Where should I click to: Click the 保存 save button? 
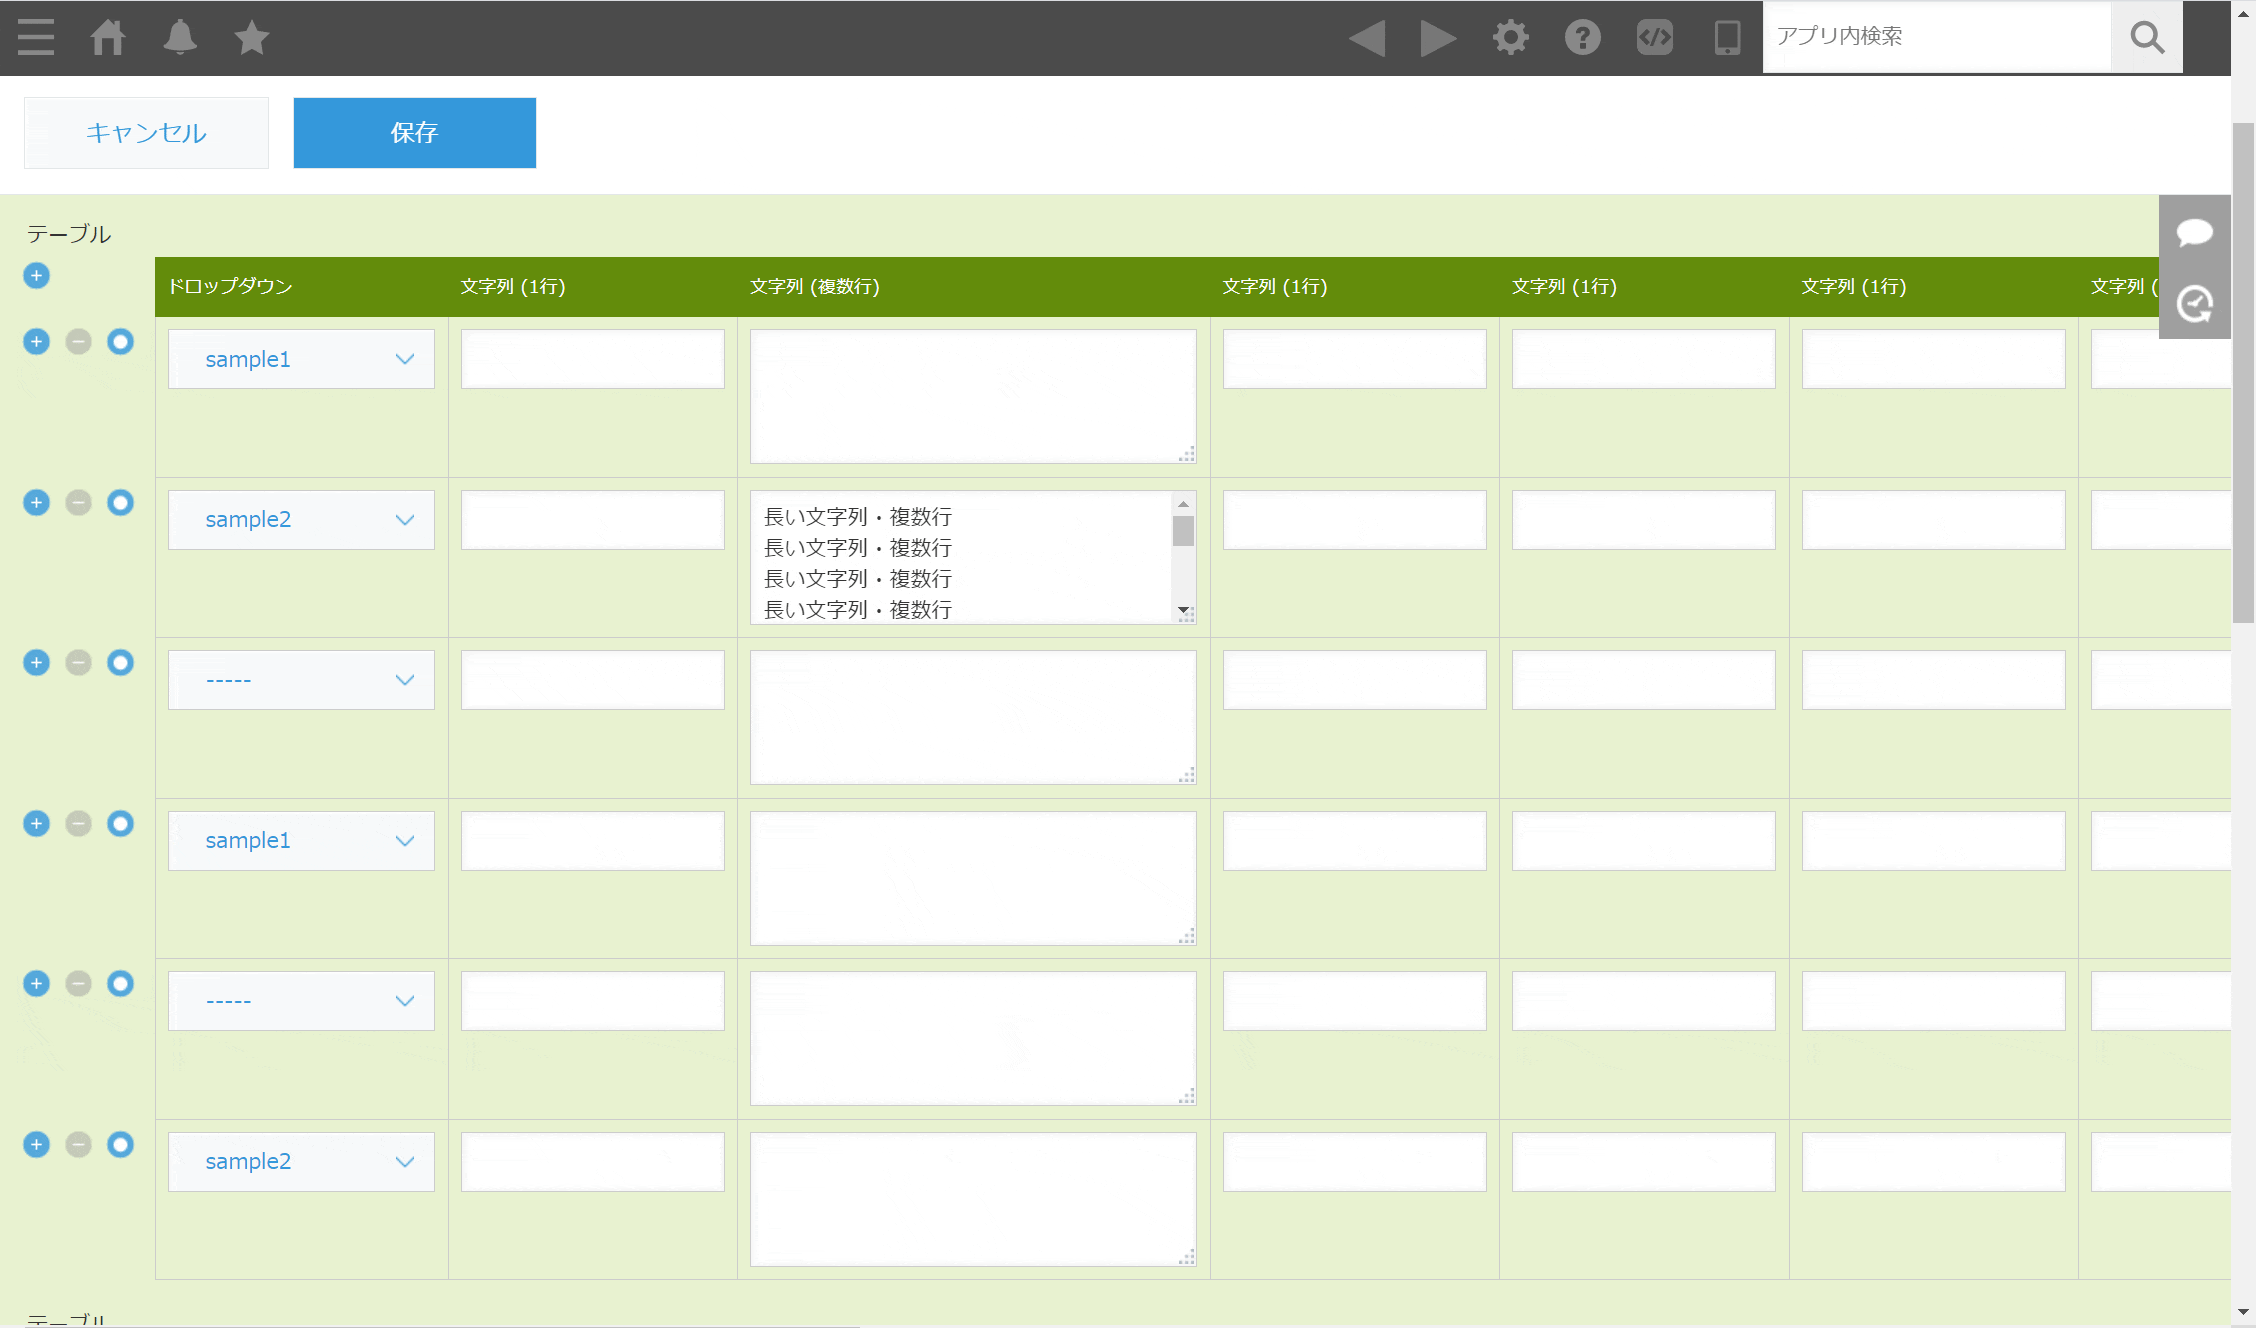tap(414, 133)
